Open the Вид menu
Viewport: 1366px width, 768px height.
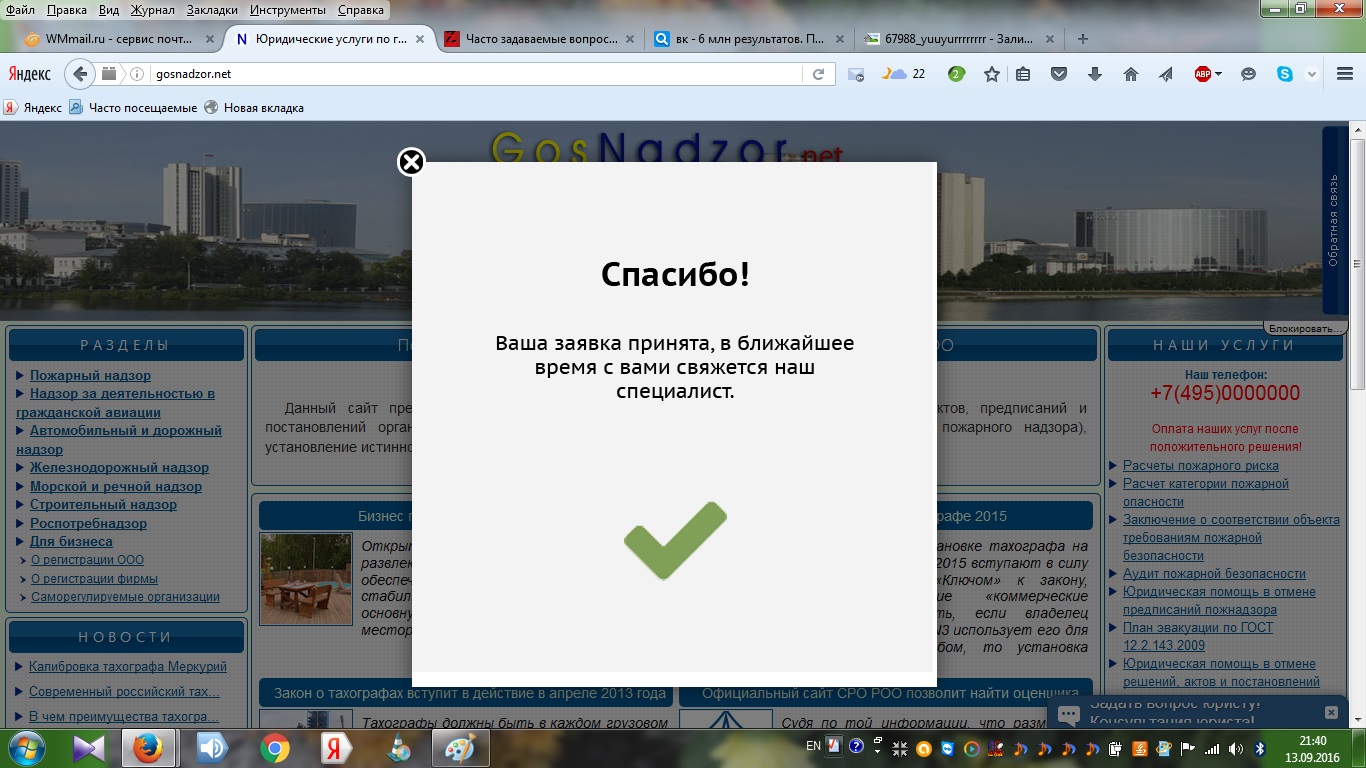(x=109, y=10)
